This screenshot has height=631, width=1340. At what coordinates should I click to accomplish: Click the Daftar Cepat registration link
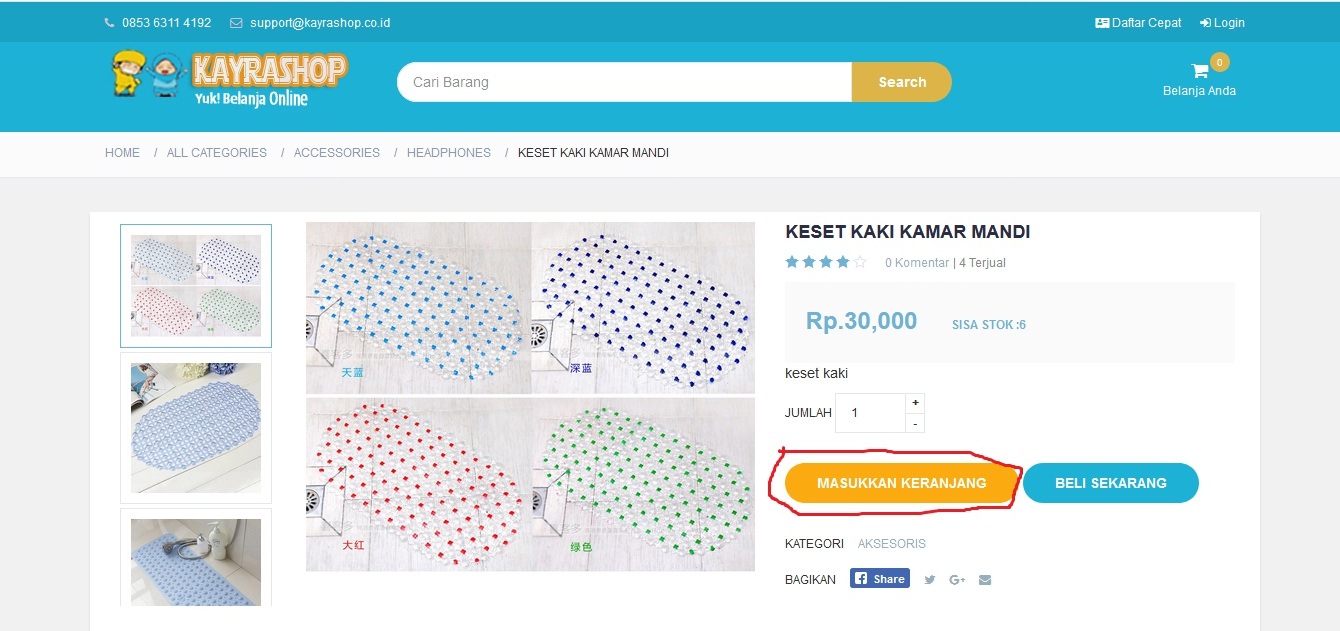coord(1138,23)
